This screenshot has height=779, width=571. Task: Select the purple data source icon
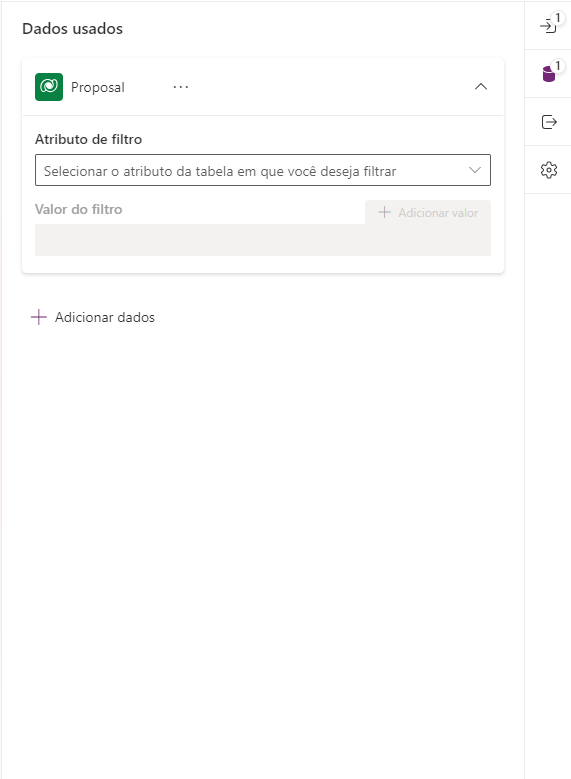point(548,74)
